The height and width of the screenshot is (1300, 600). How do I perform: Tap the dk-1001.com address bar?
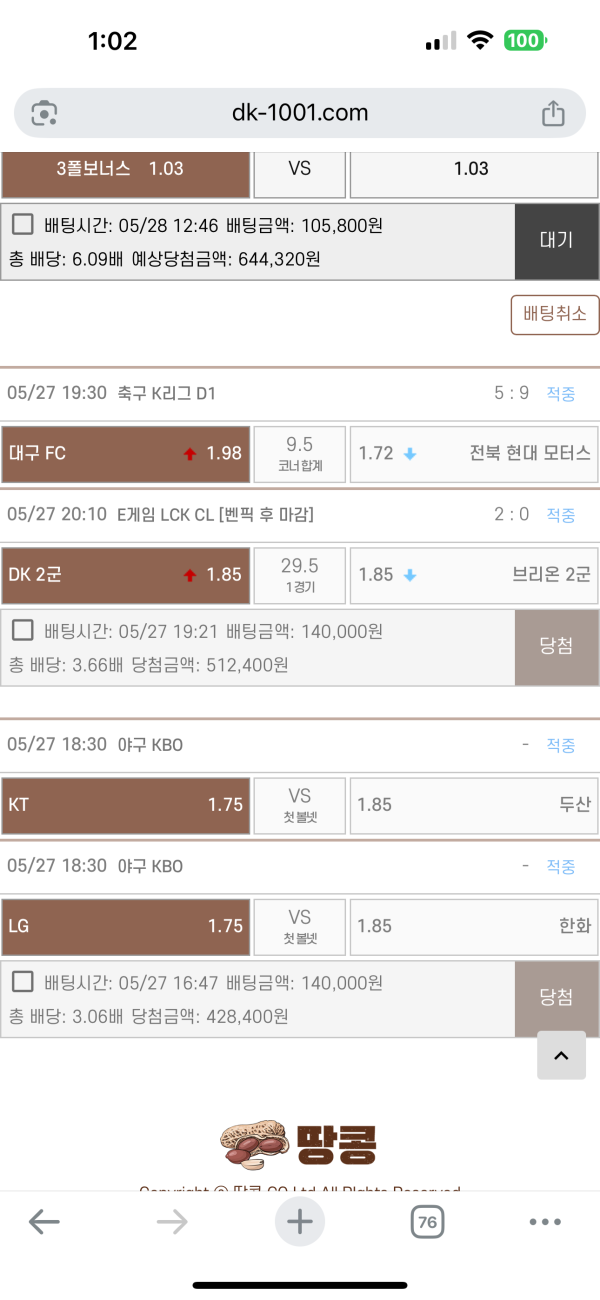coord(299,113)
